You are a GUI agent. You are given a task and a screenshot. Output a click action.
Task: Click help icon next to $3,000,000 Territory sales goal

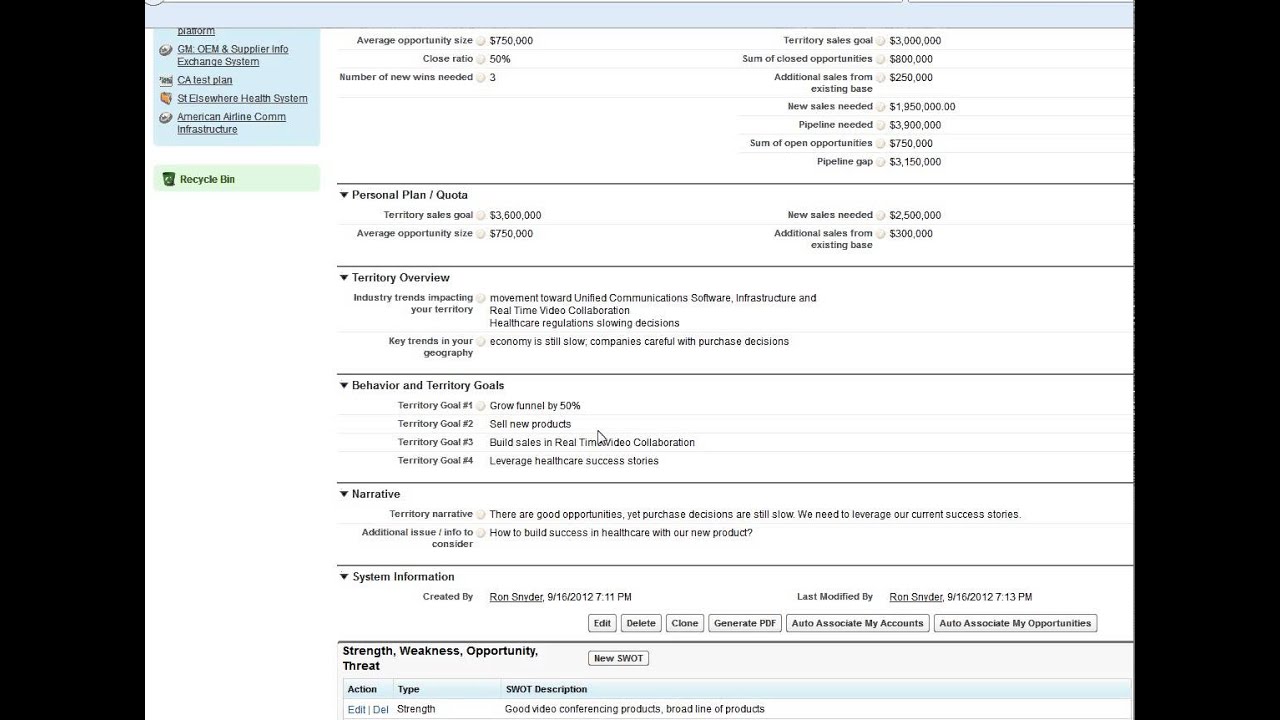[x=881, y=41]
